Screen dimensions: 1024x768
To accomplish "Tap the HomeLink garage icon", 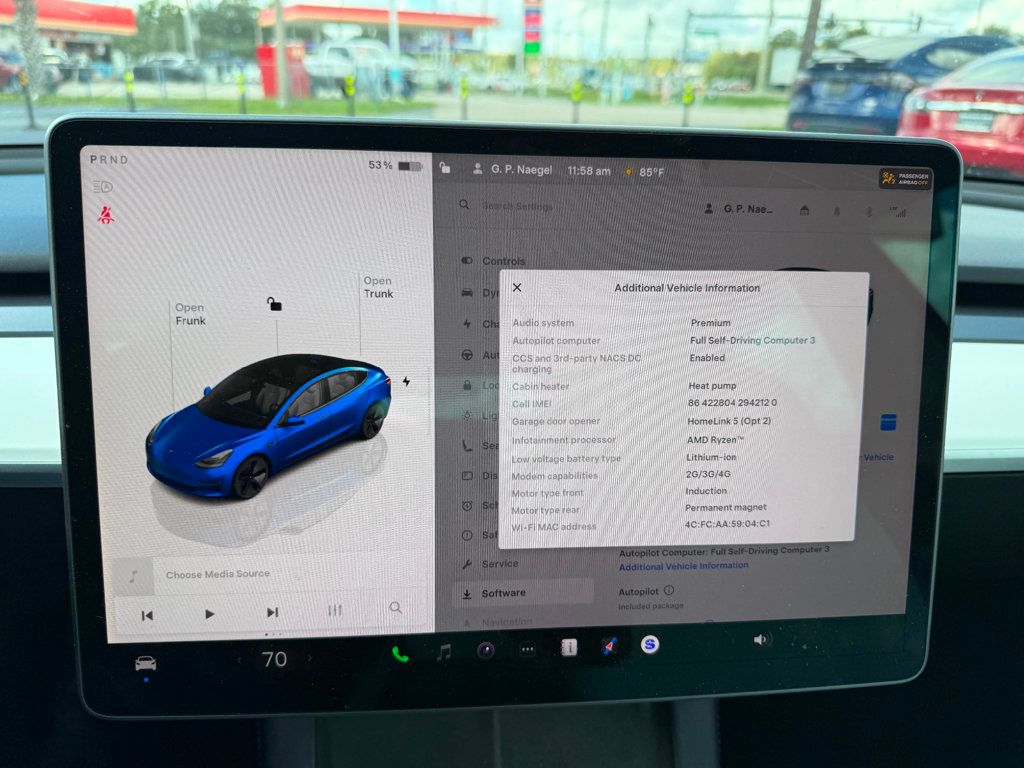I will 804,210.
